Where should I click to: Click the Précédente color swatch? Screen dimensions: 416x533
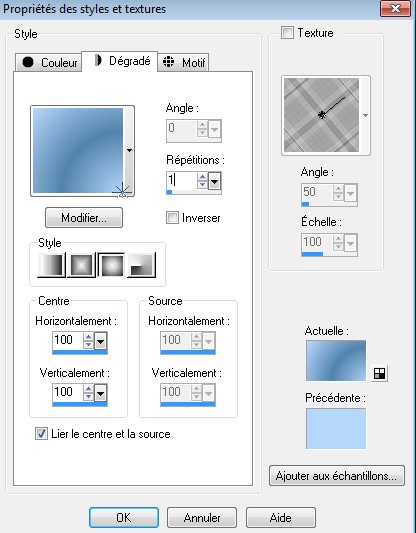[x=336, y=429]
